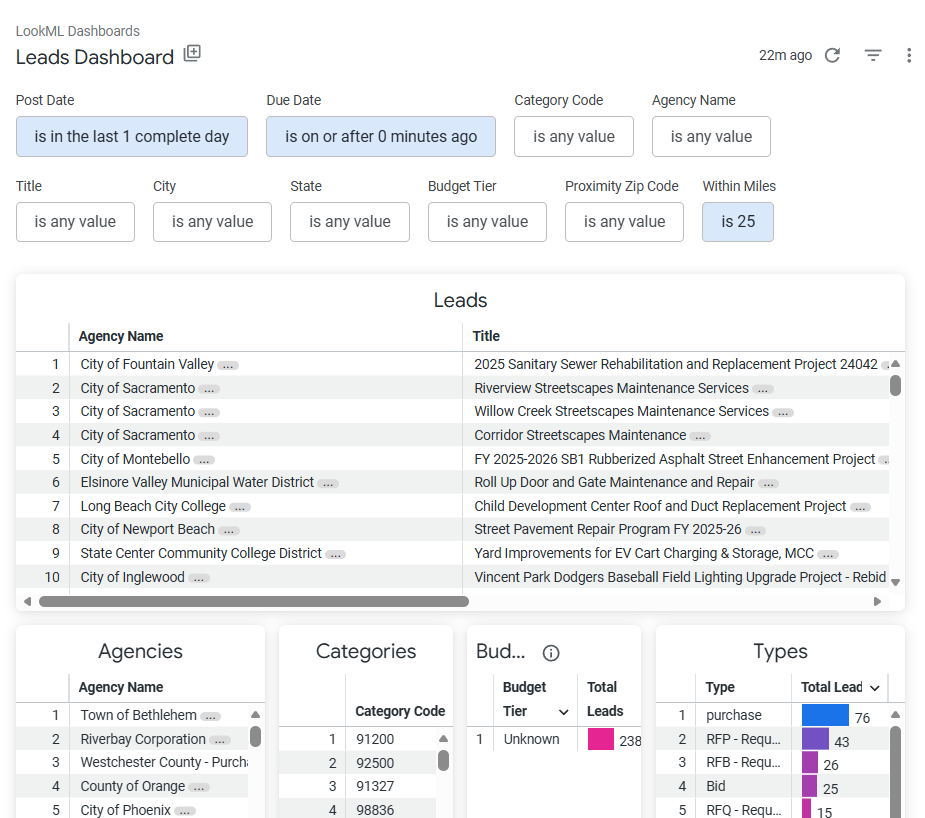Open the State filter field
The height and width of the screenshot is (818, 925).
pyautogui.click(x=349, y=222)
